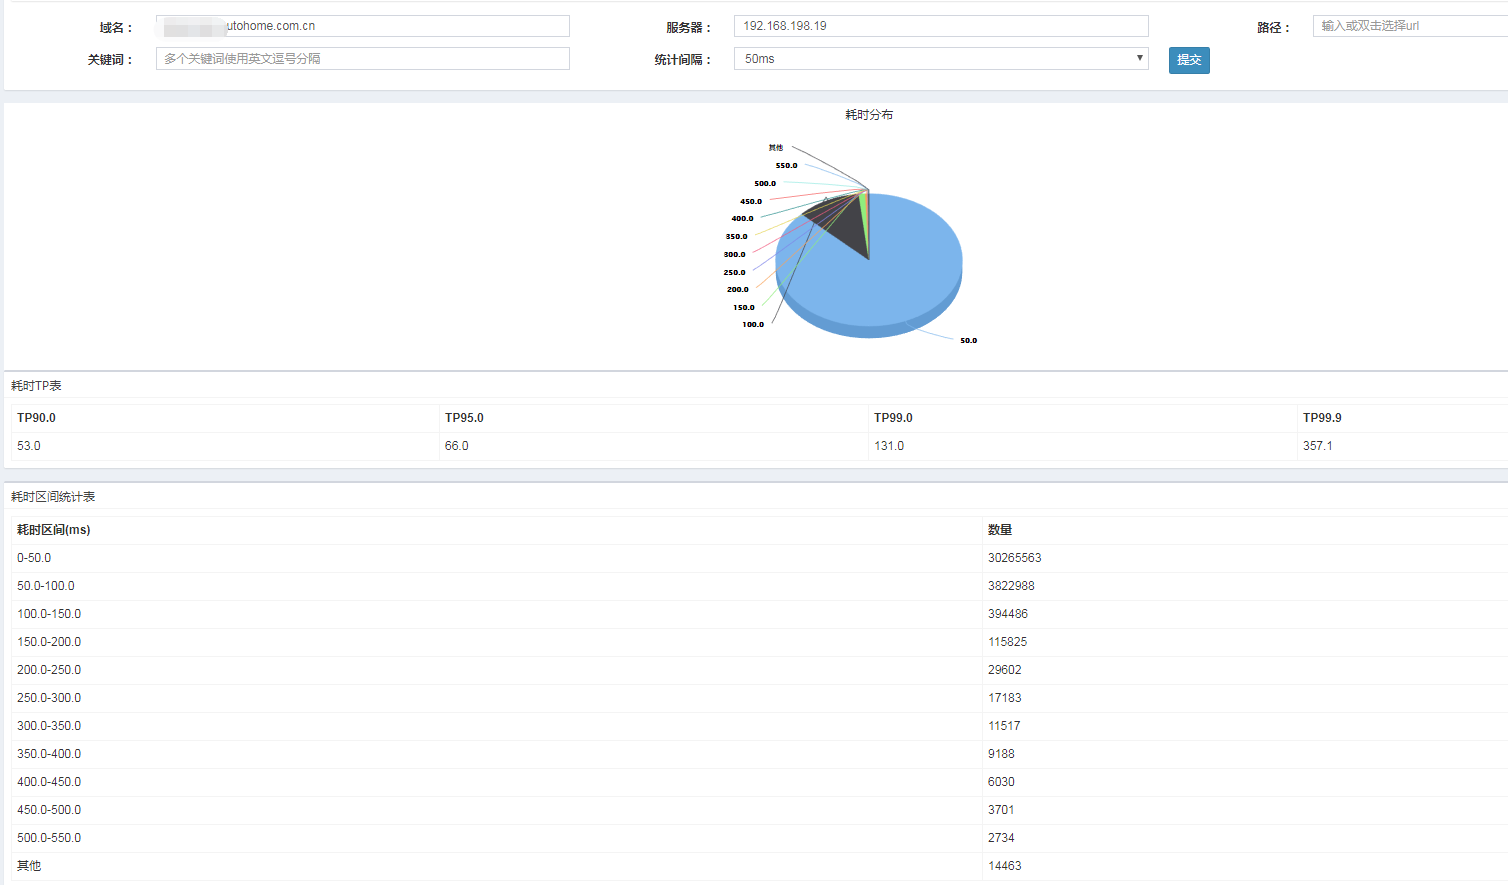Click the TP99.9 column header
Viewport: 1508px width, 885px height.
(1322, 418)
